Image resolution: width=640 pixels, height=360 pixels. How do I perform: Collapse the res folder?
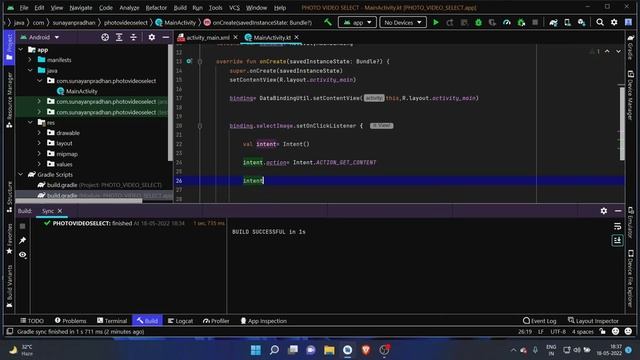[x=30, y=122]
